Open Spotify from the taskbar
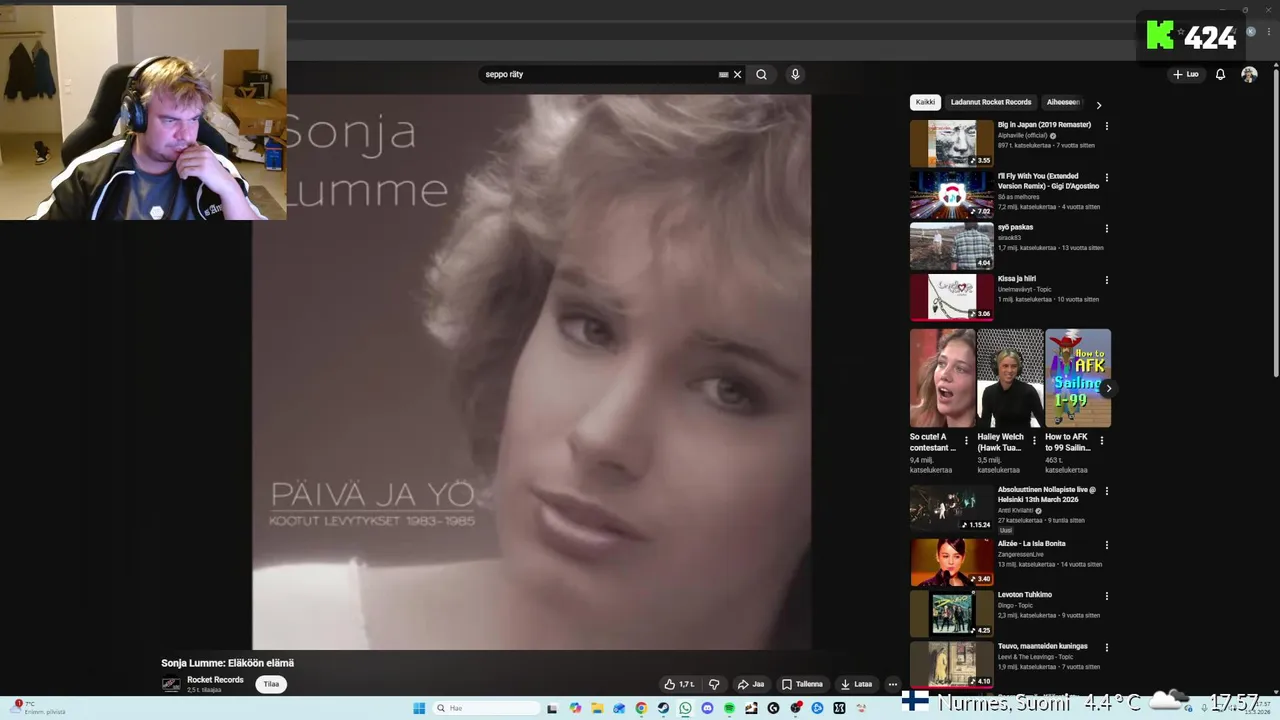 click(x=729, y=708)
